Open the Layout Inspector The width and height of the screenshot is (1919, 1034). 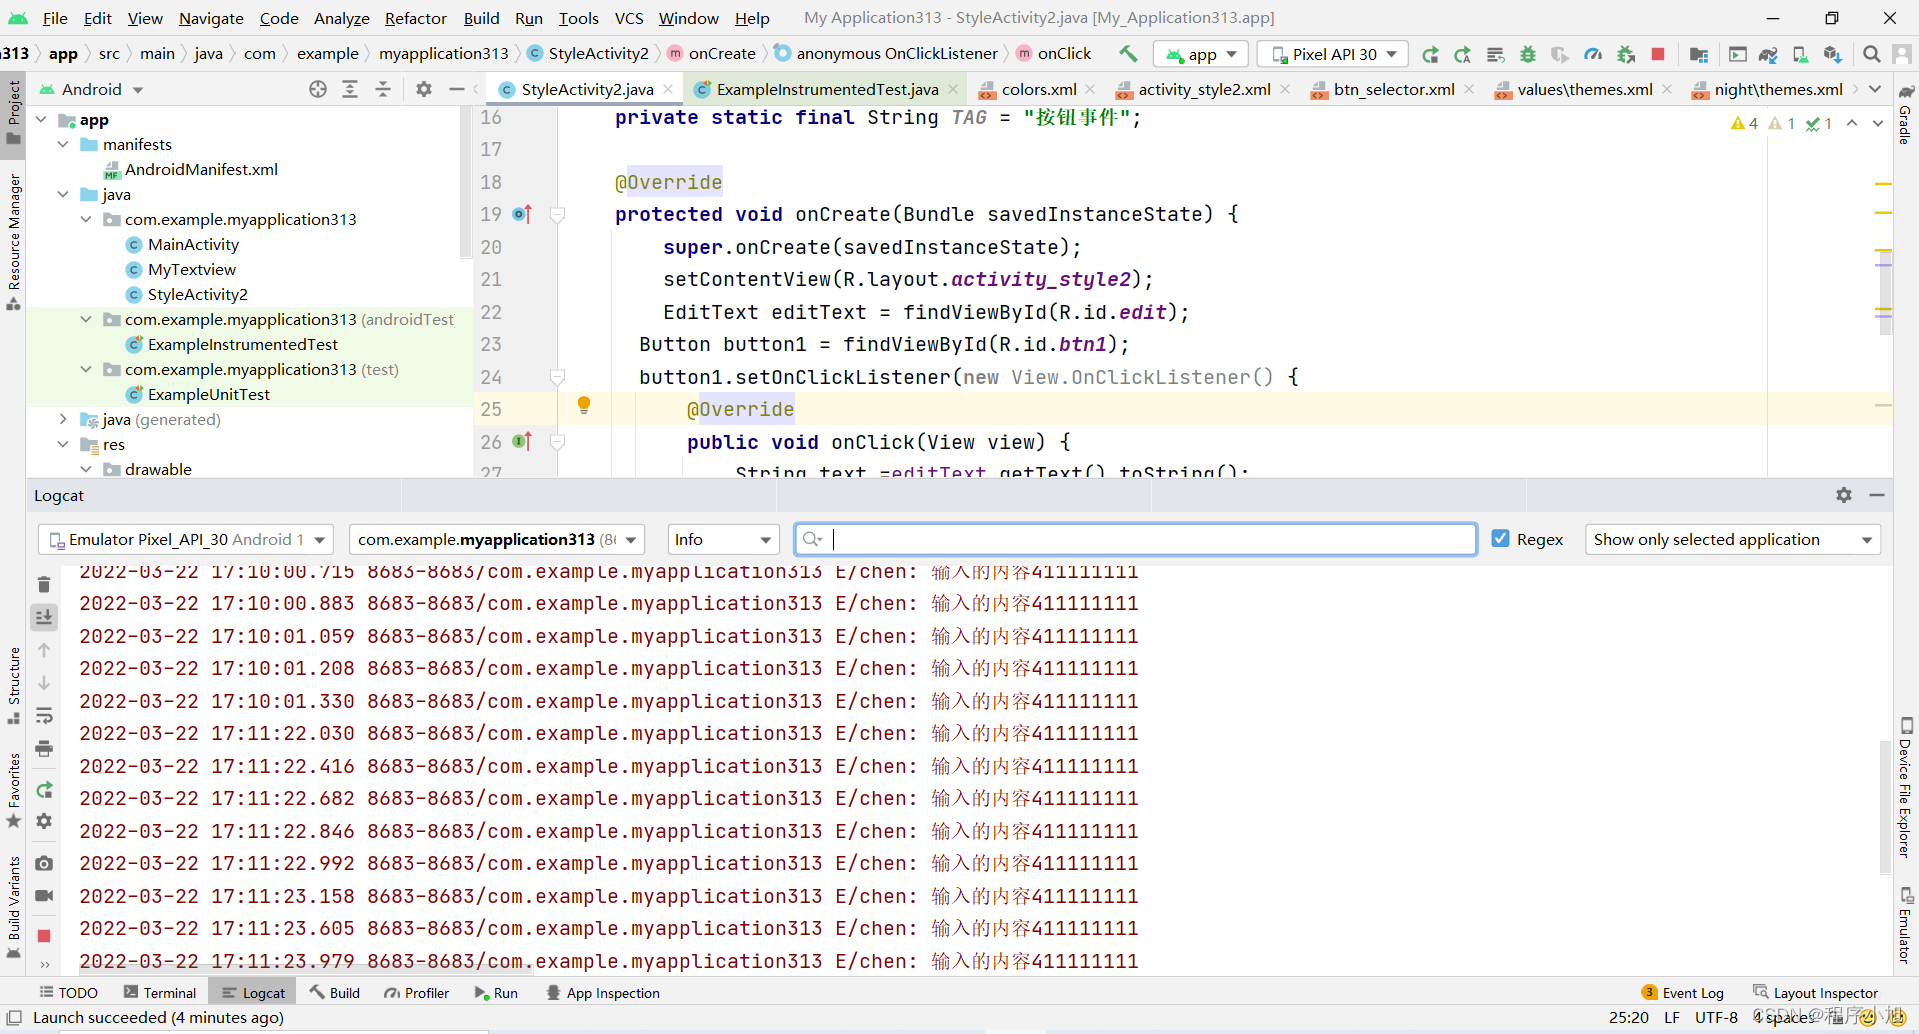1816,993
